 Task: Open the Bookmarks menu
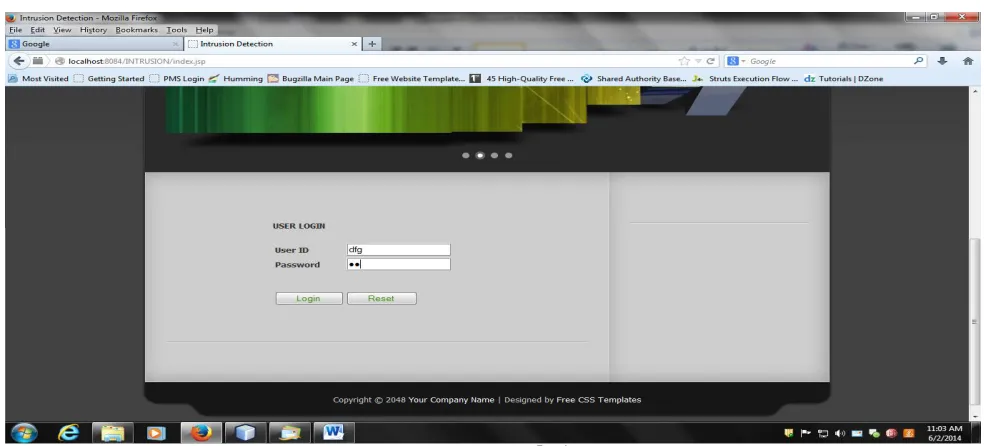coord(137,29)
